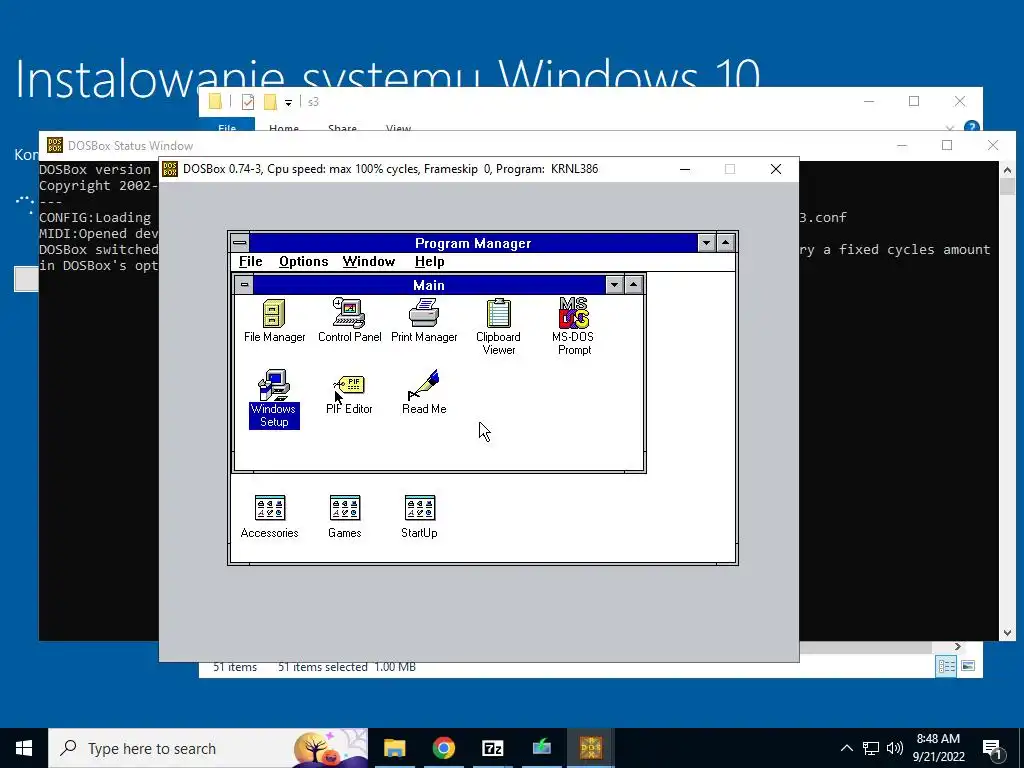Select the Accessories program group icon
Image resolution: width=1024 pixels, height=768 pixels.
pos(270,517)
